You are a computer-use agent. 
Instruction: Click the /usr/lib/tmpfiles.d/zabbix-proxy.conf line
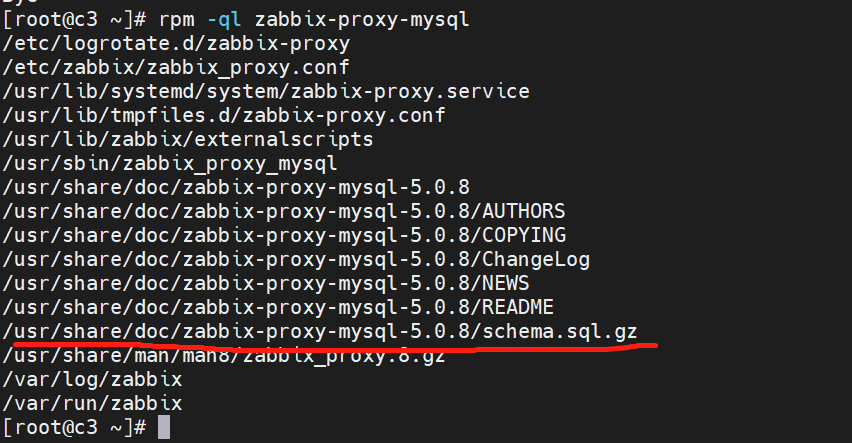click(224, 115)
